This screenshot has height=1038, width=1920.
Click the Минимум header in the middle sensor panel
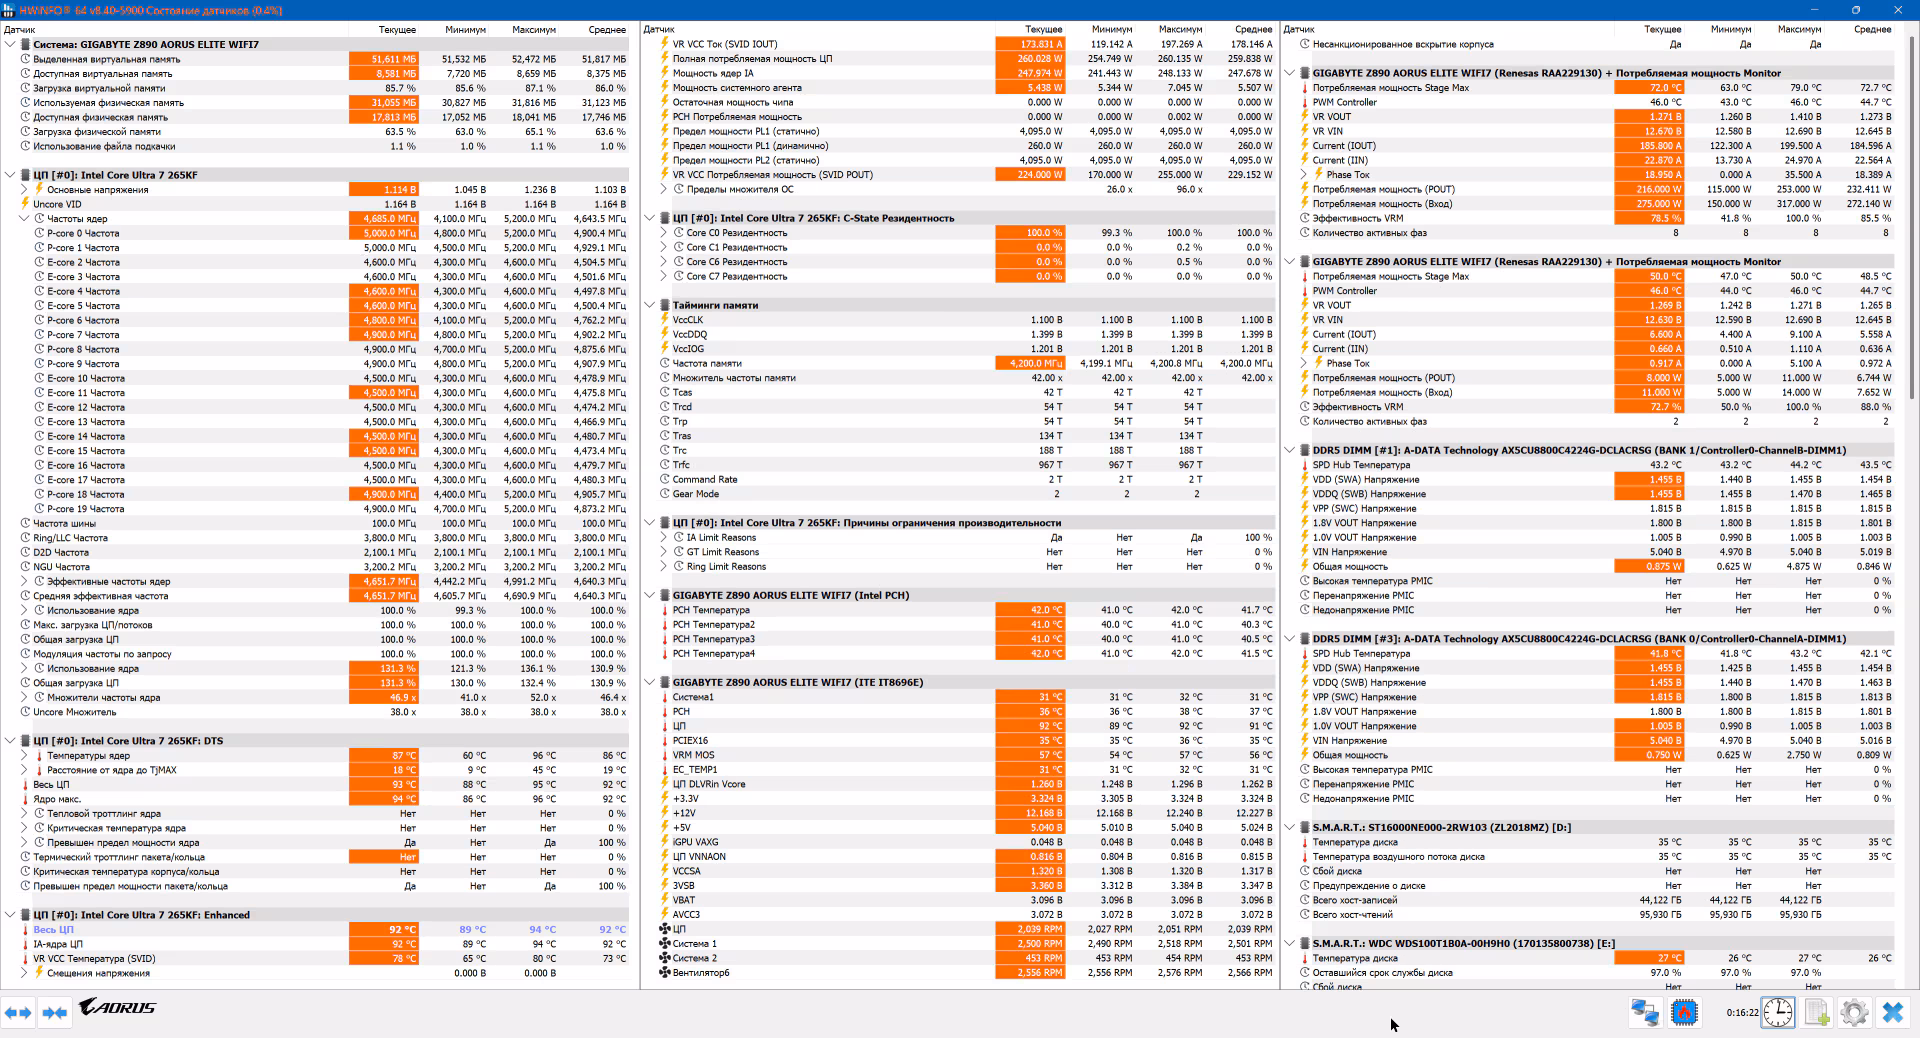1112,29
